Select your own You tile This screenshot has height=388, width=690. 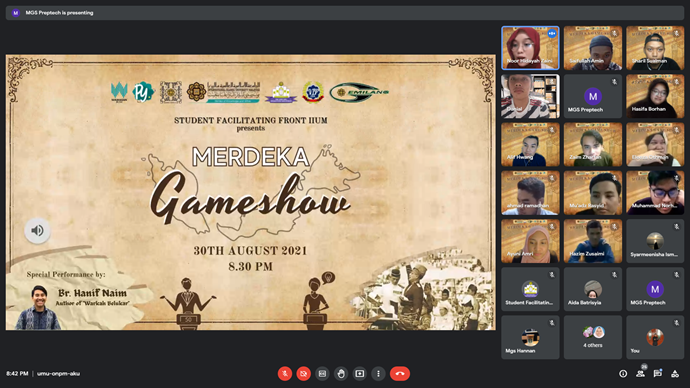[655, 337]
